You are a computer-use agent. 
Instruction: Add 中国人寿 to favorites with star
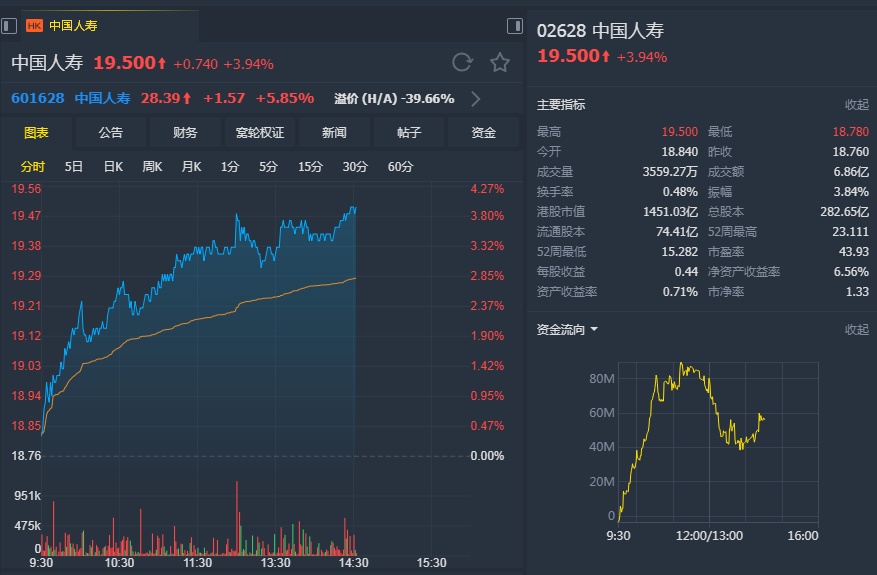(x=500, y=63)
